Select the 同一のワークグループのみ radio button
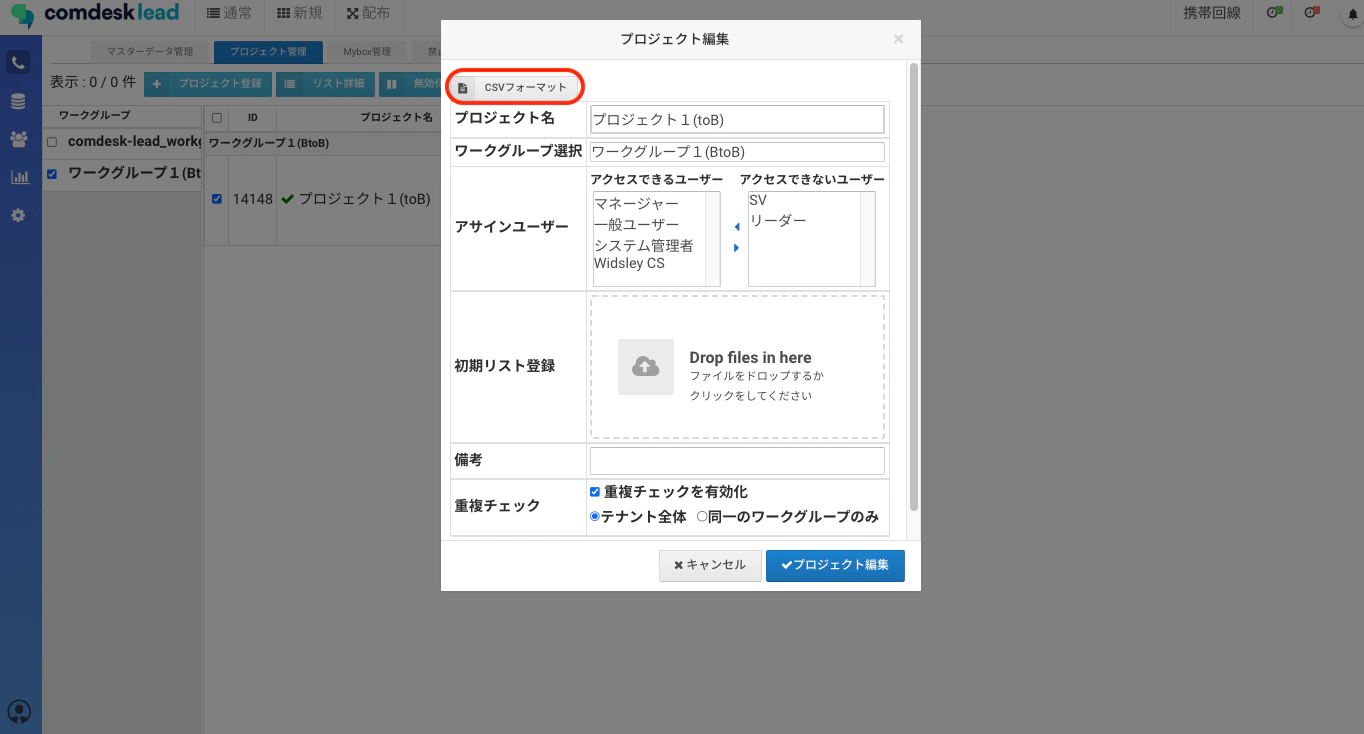 pos(702,517)
